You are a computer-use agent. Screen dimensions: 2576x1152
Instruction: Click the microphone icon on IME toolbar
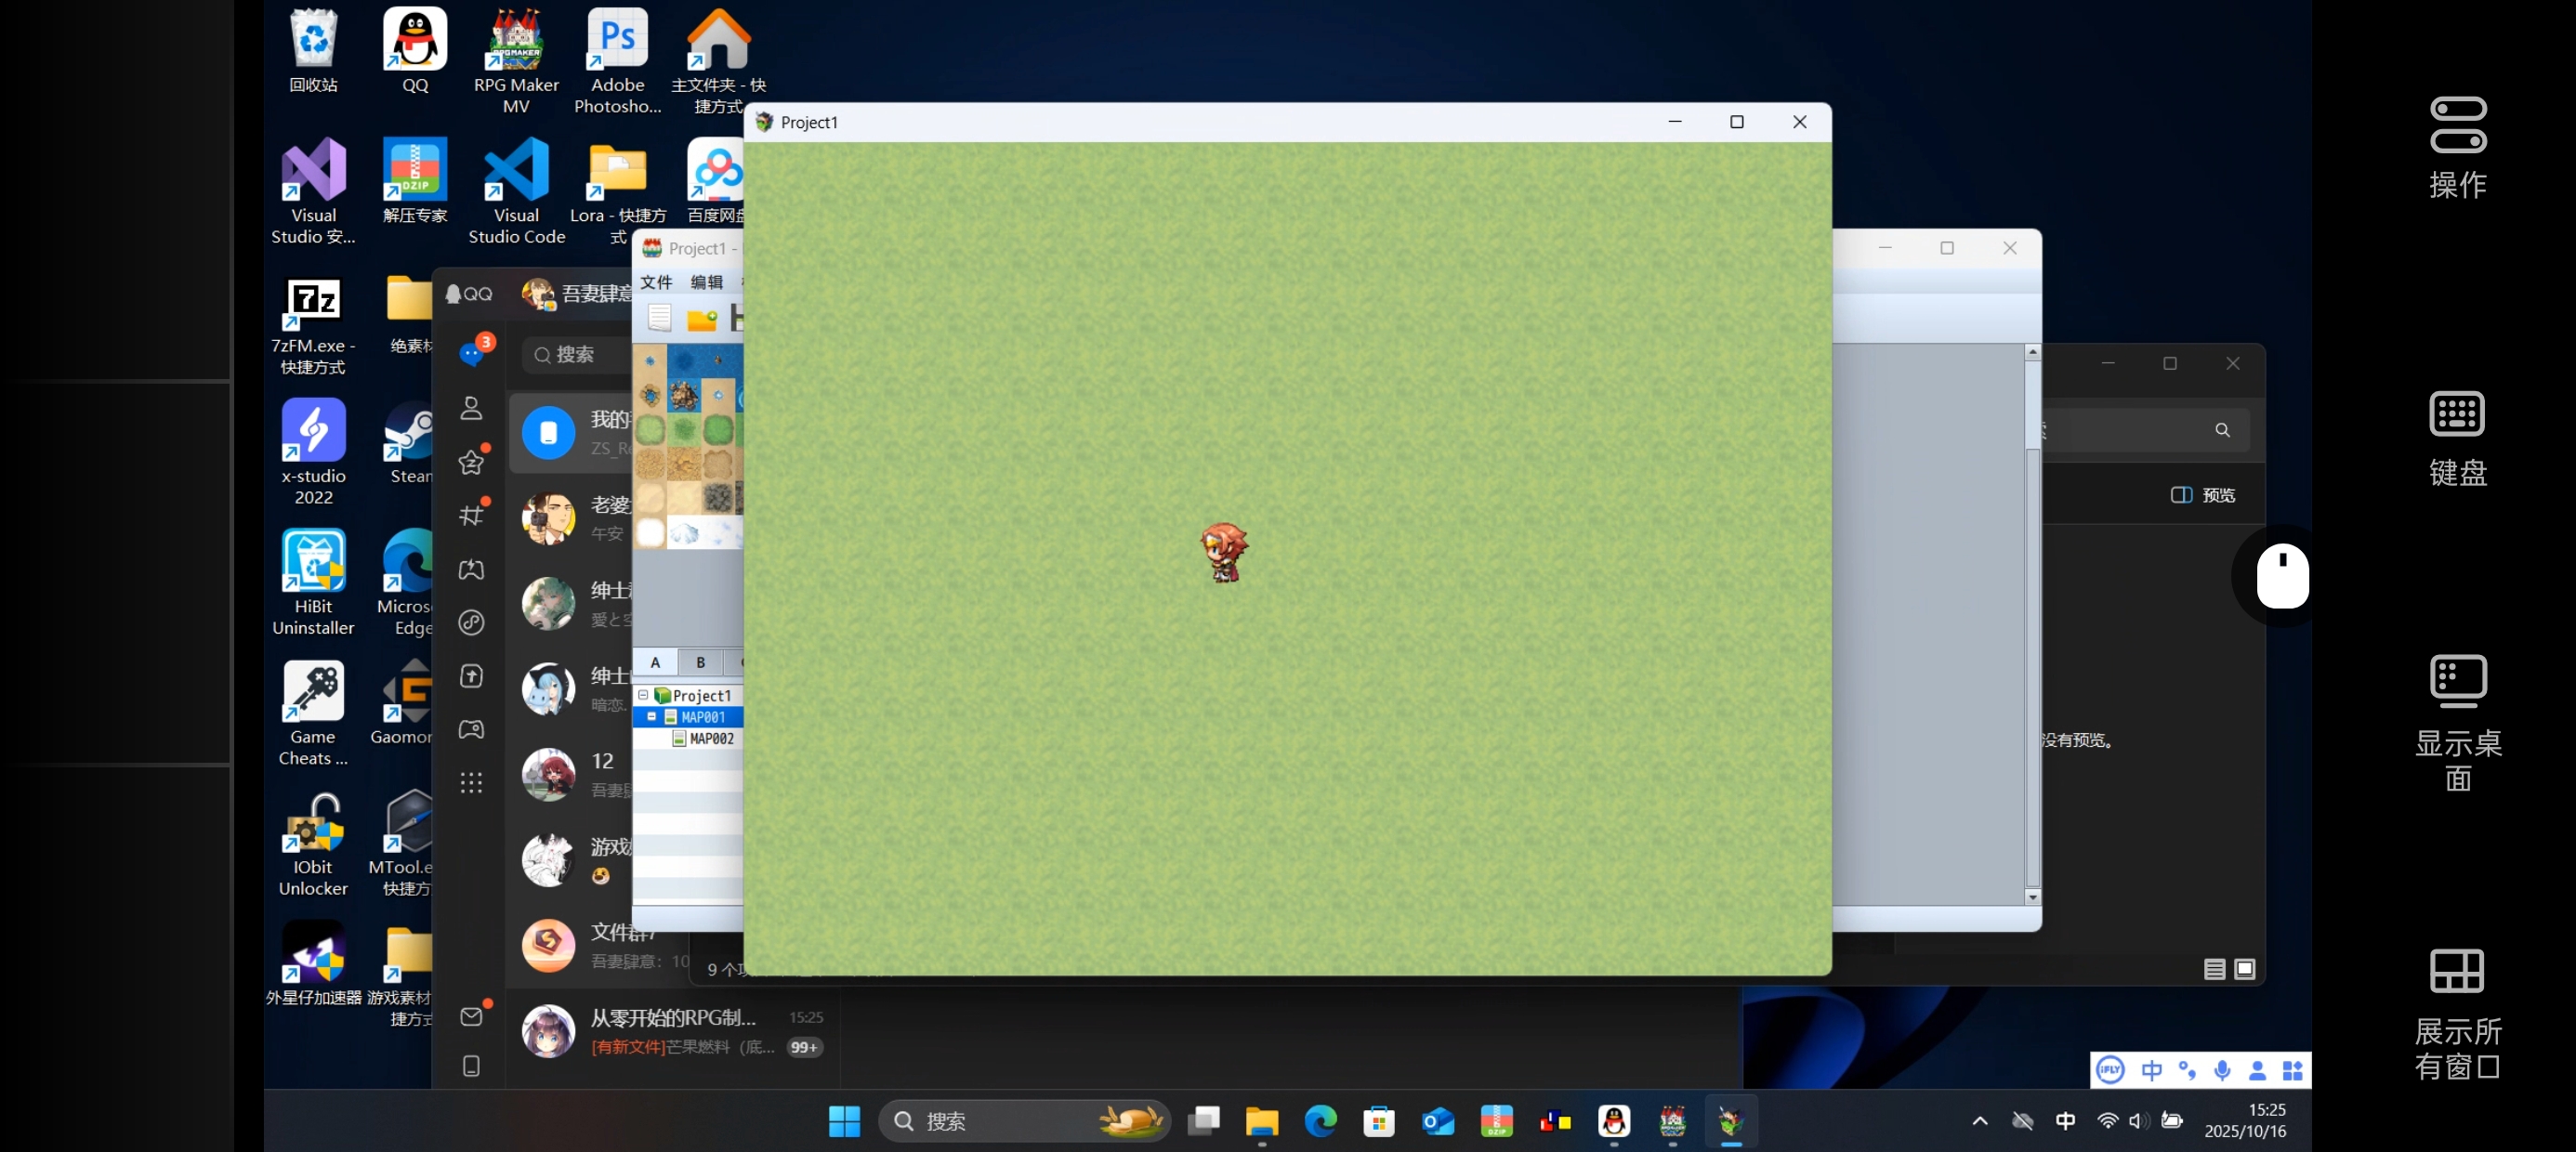point(2222,1070)
